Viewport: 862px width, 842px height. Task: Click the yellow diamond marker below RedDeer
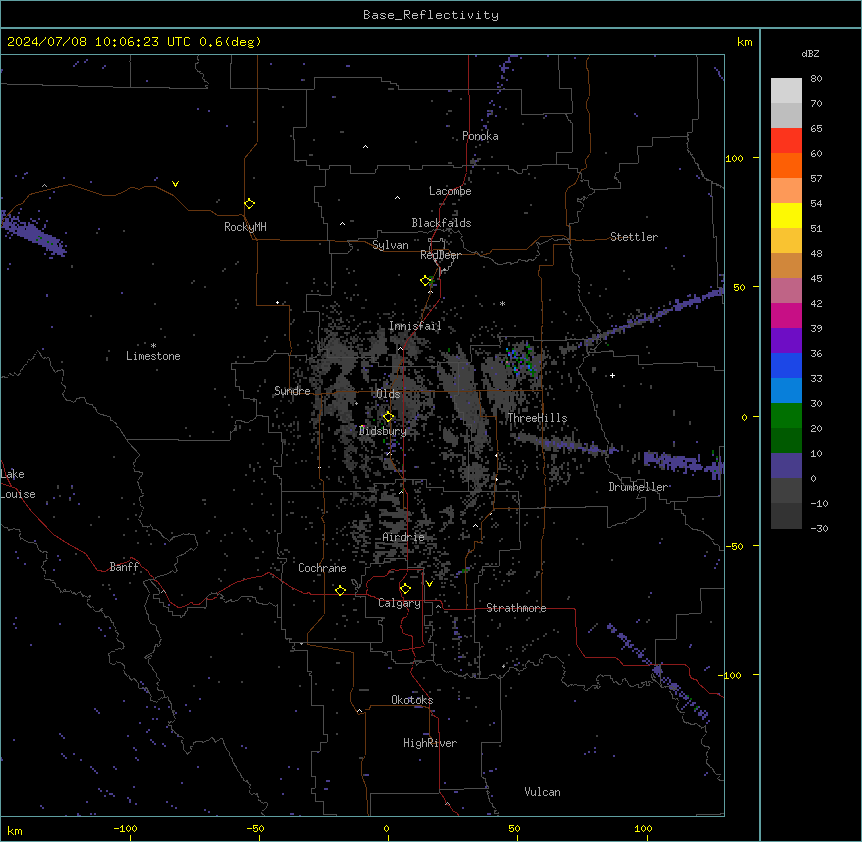[426, 281]
